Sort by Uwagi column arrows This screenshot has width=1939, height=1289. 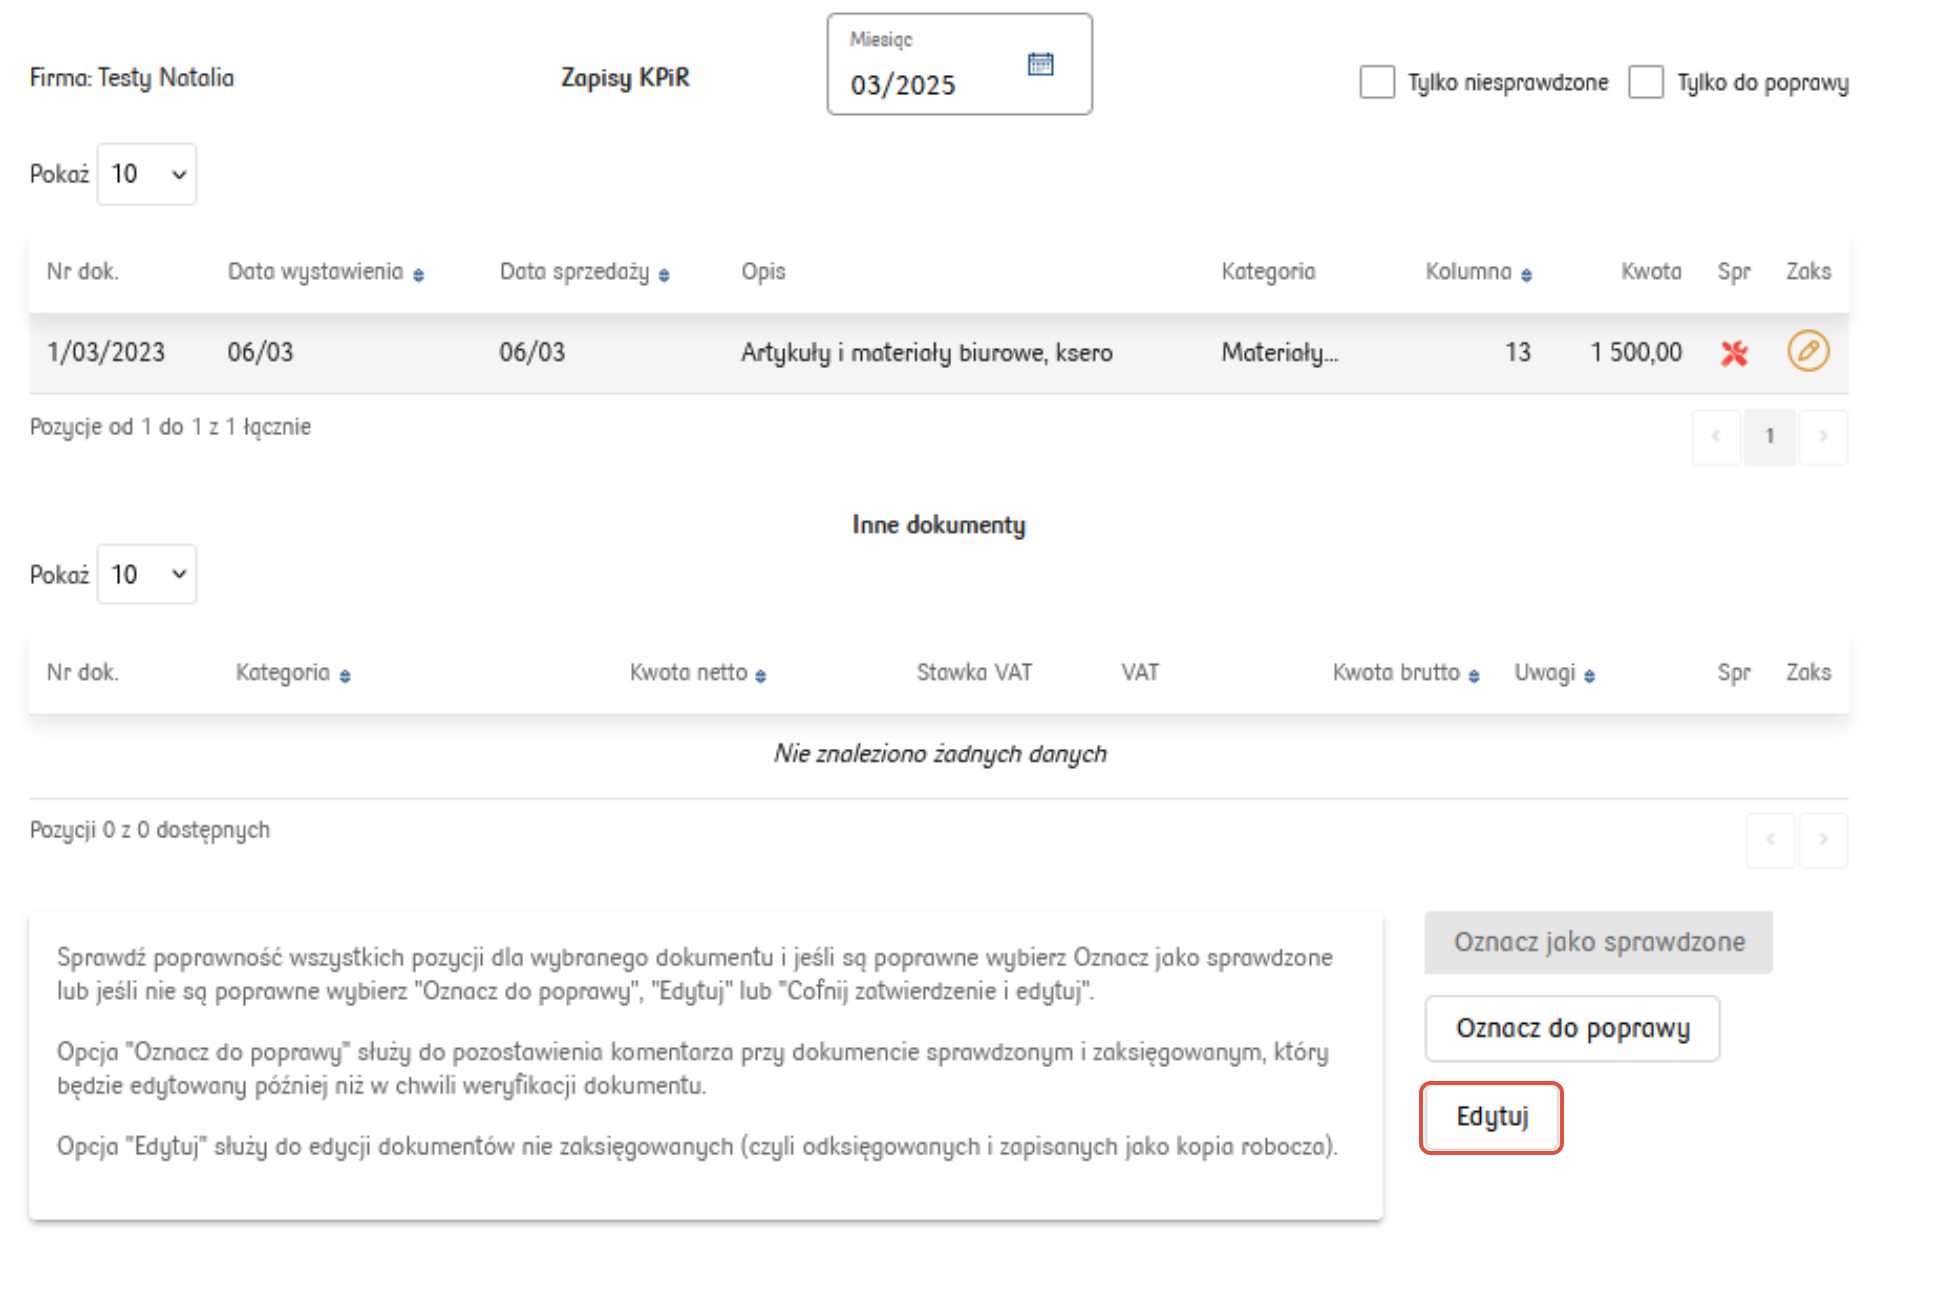(x=1590, y=676)
